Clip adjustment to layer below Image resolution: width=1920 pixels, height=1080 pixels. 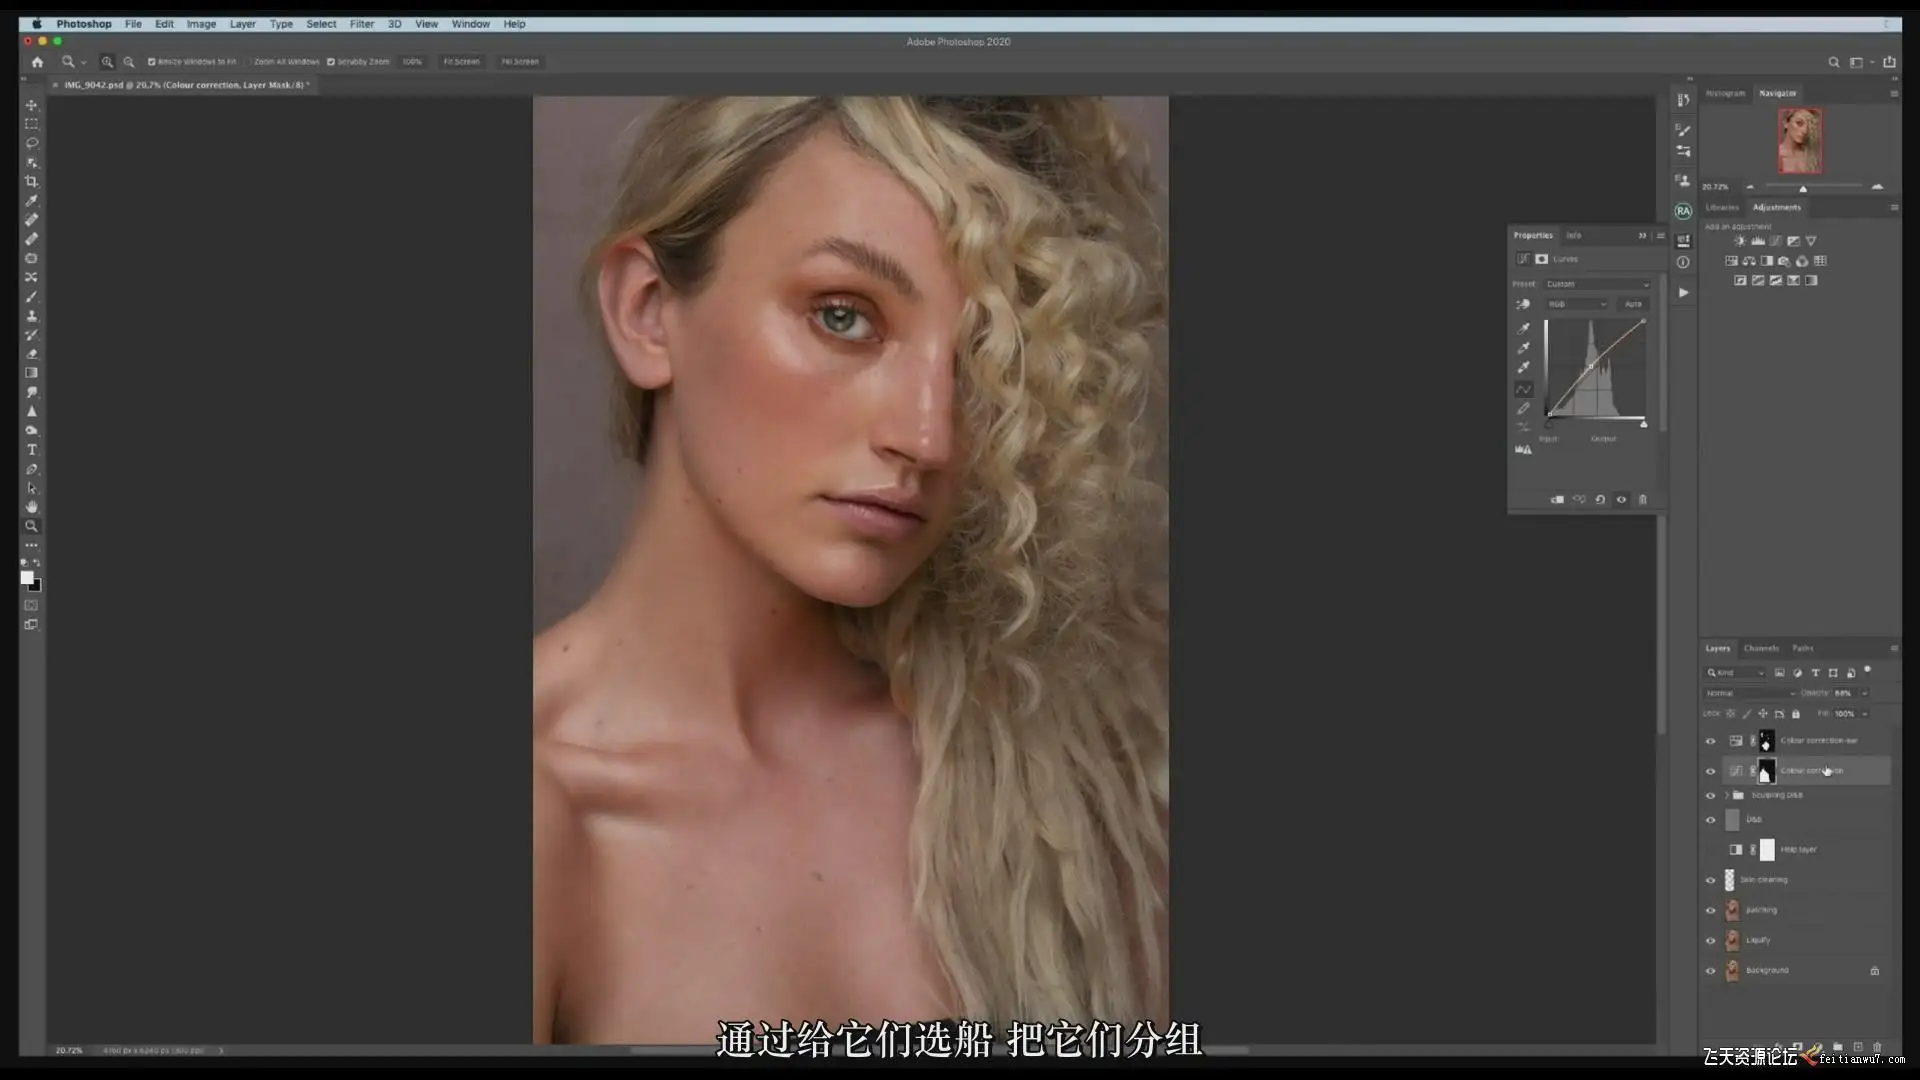click(x=1557, y=499)
